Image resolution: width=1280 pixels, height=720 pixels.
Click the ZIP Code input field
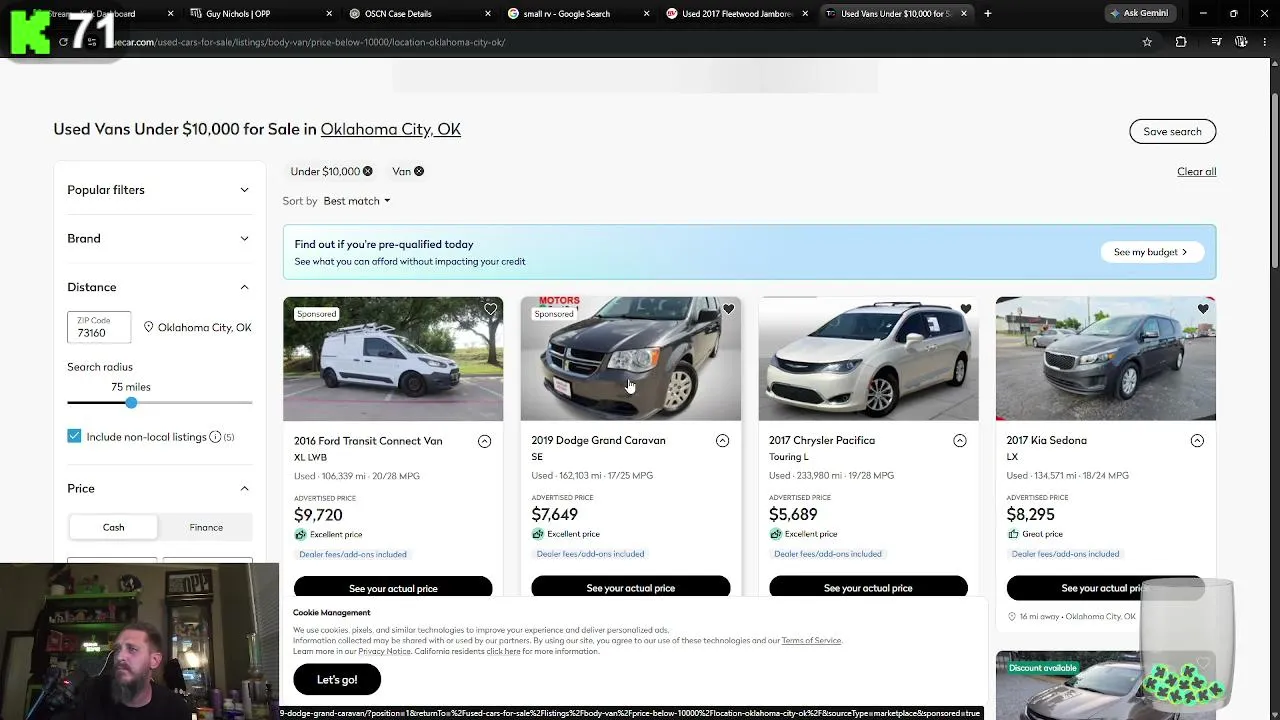[99, 327]
